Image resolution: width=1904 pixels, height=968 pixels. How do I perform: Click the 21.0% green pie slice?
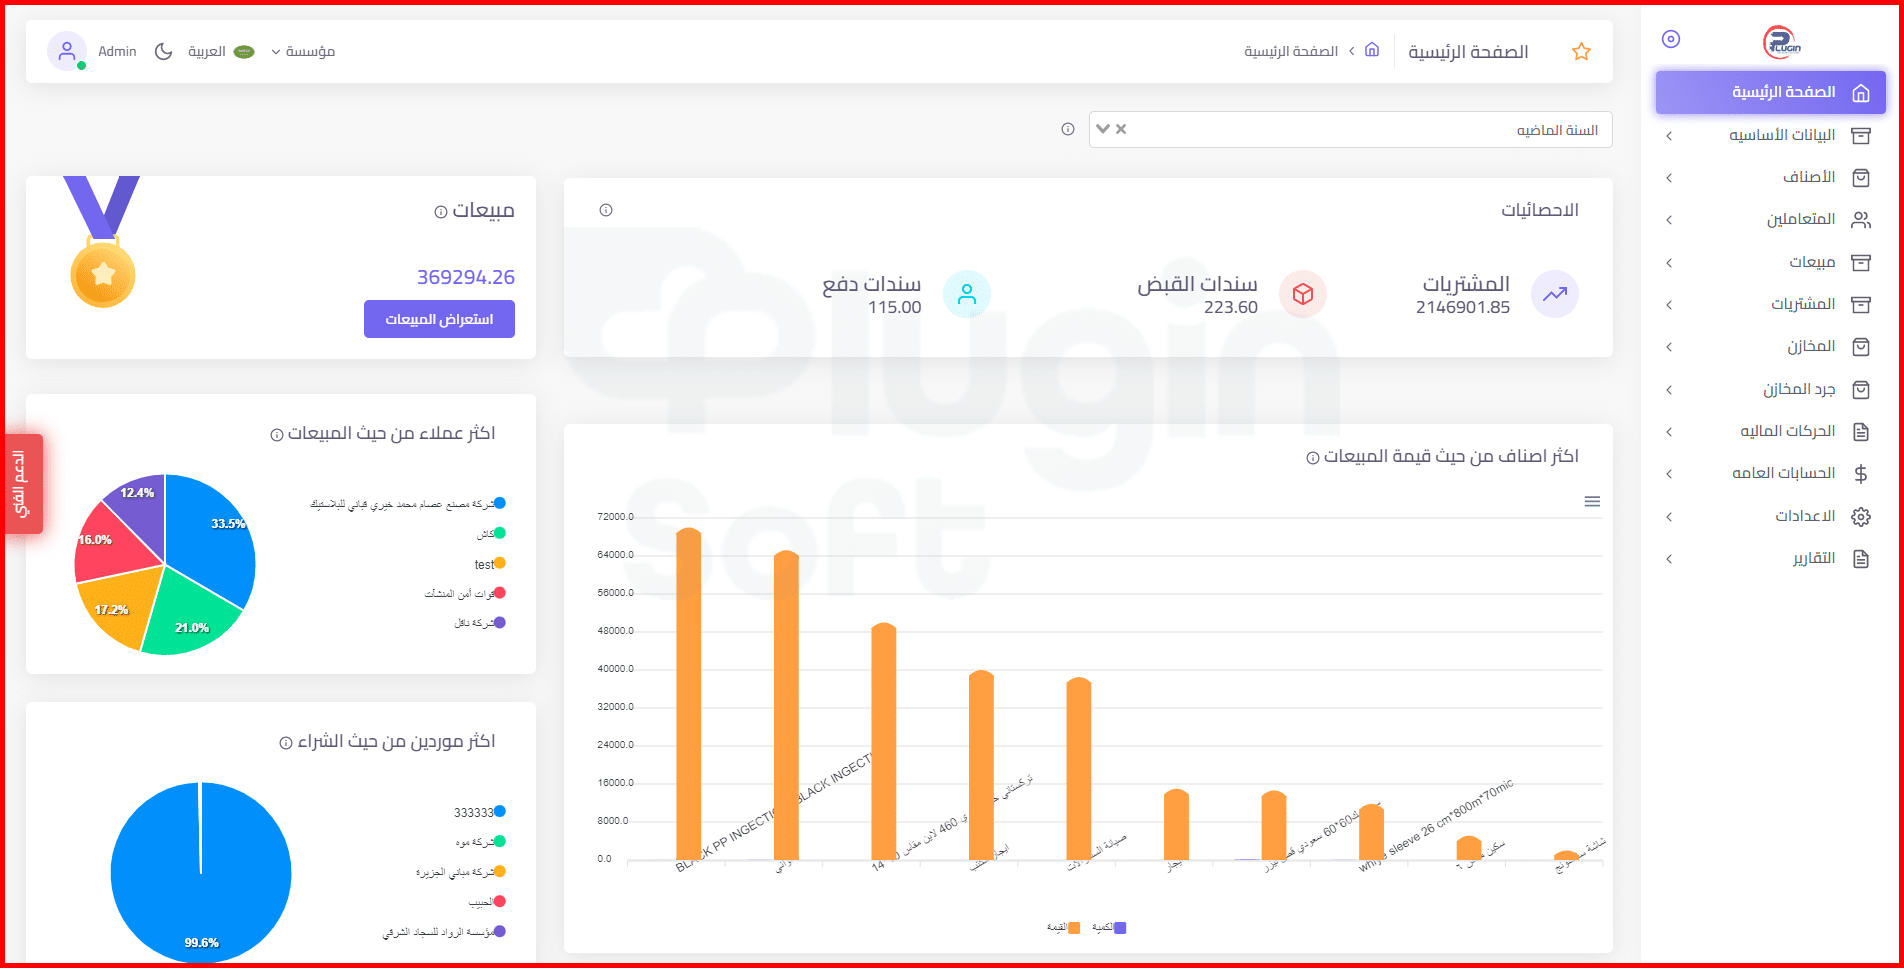190,612
